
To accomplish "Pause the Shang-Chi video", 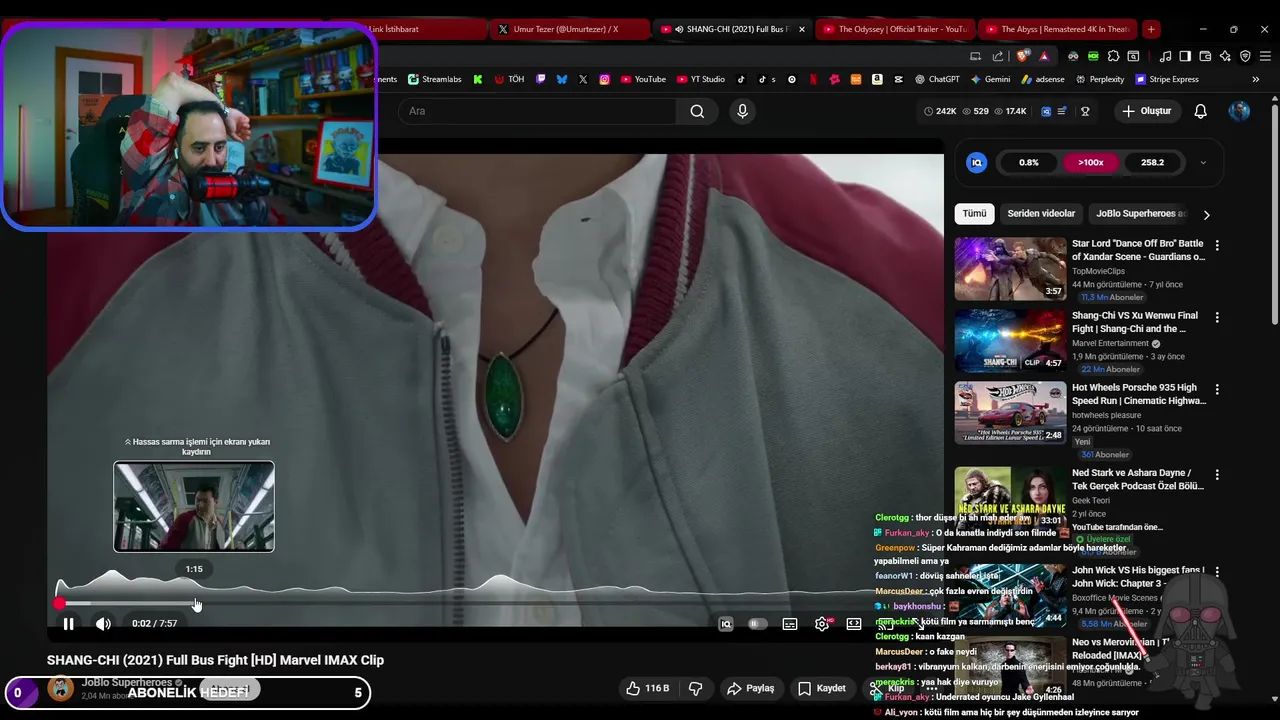I will (x=68, y=624).
